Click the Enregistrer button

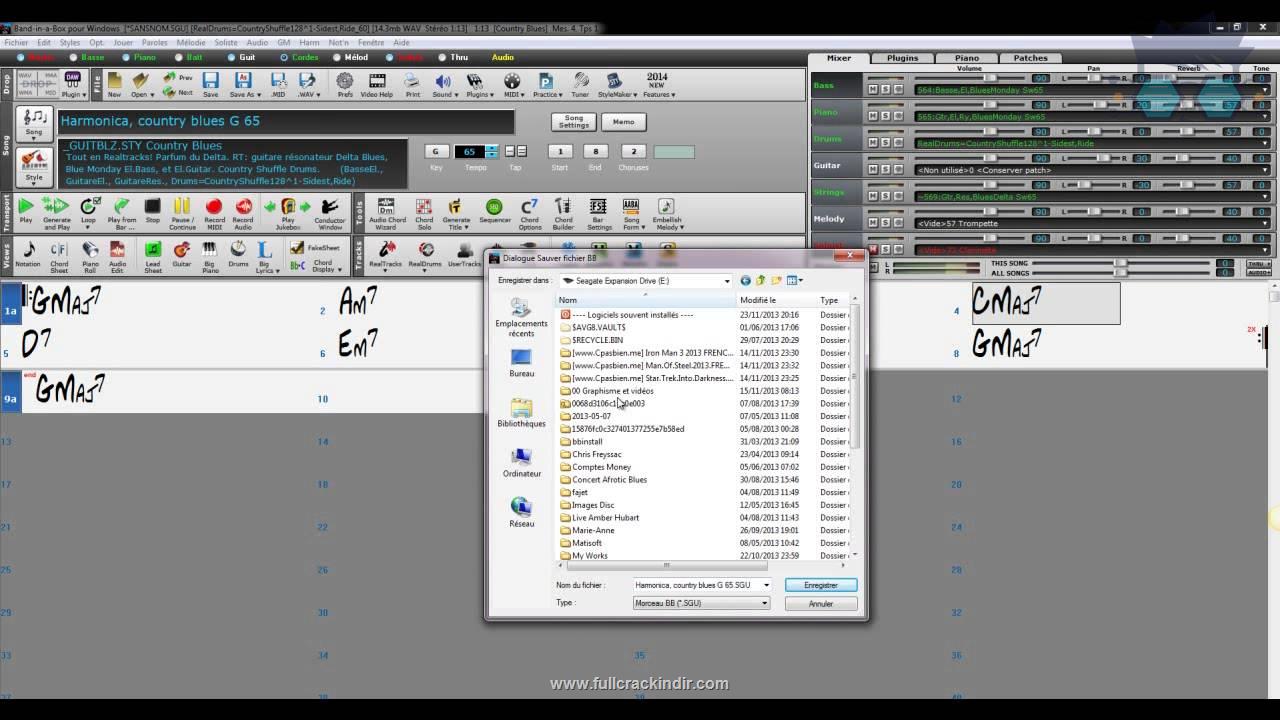coord(821,585)
